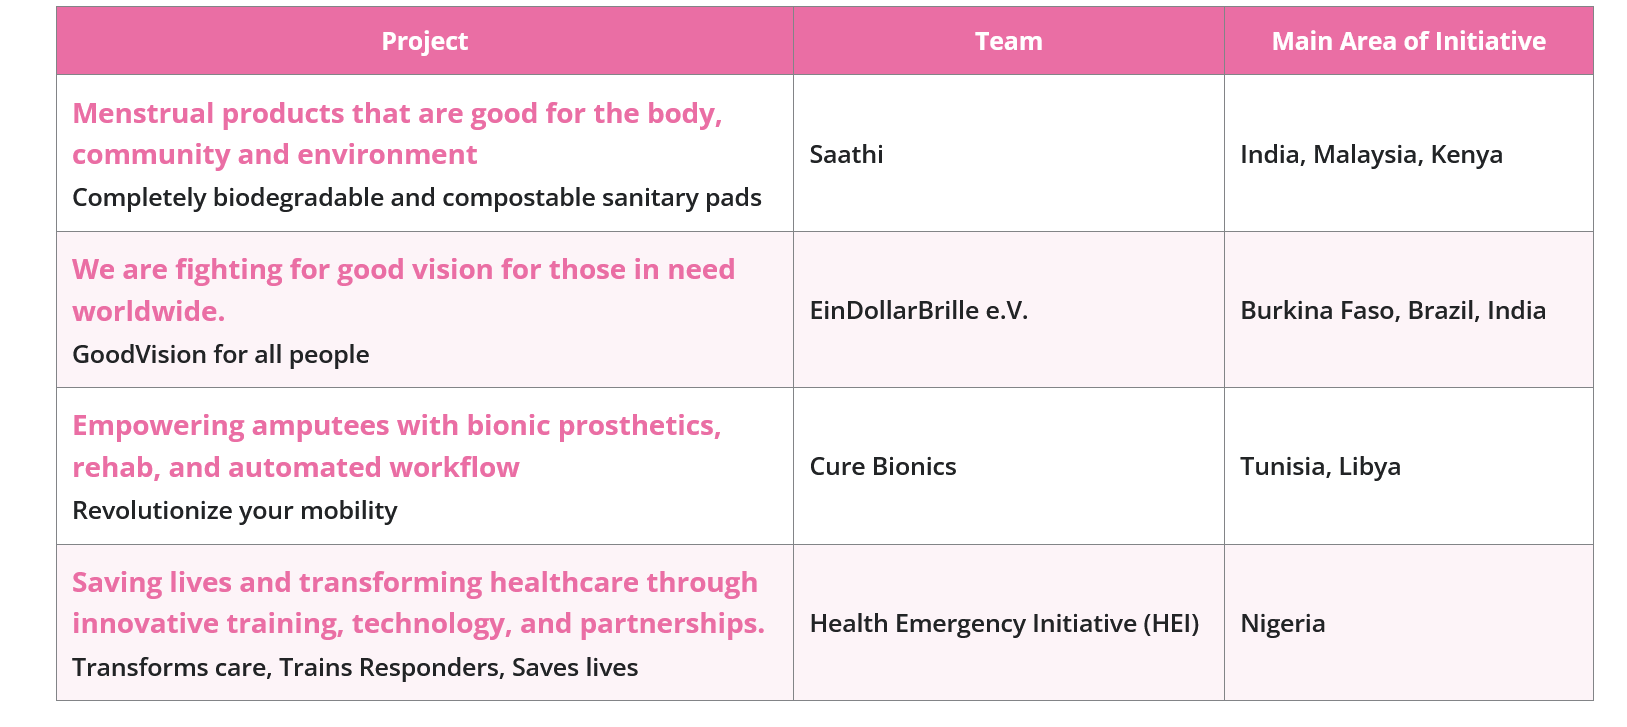The image size is (1627, 727).
Task: Open the Menstrual products project link
Action: [x=397, y=114]
